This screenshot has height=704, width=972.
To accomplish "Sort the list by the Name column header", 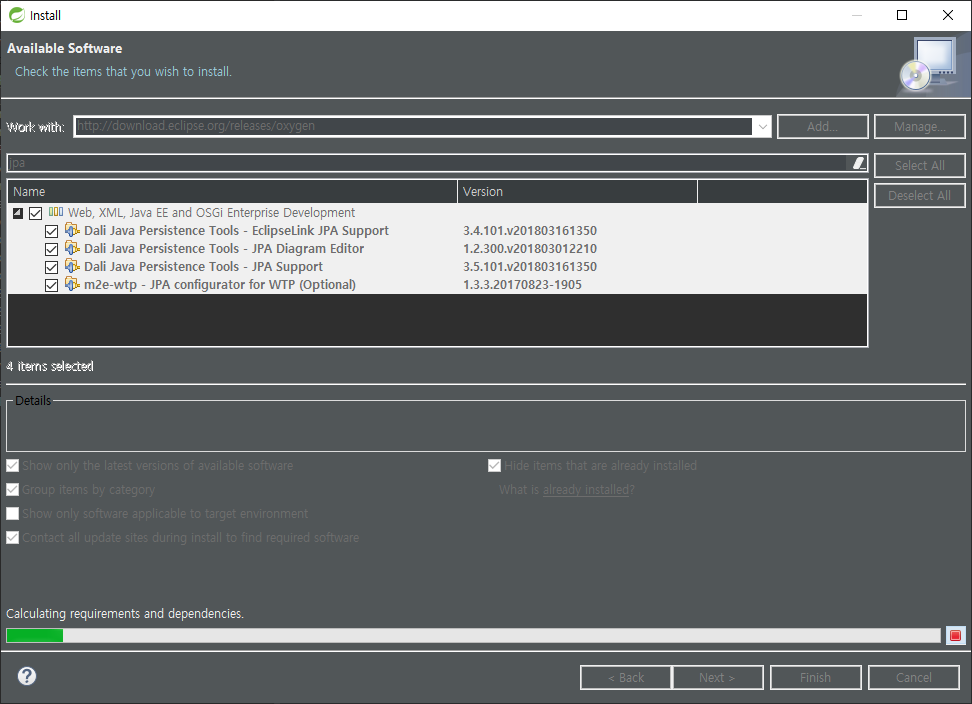I will tap(232, 191).
